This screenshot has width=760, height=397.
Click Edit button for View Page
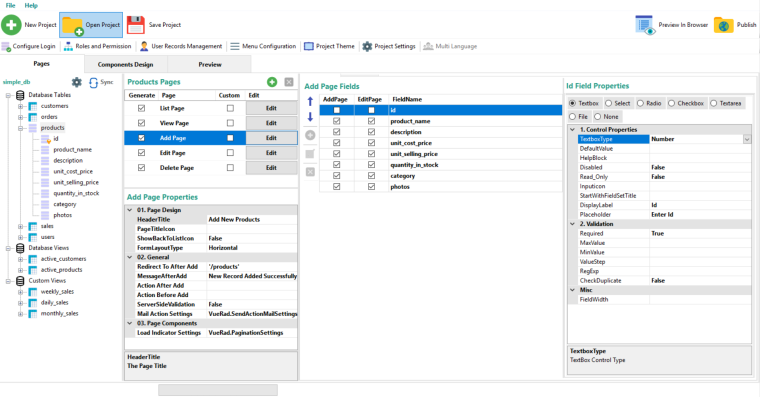click(x=271, y=123)
